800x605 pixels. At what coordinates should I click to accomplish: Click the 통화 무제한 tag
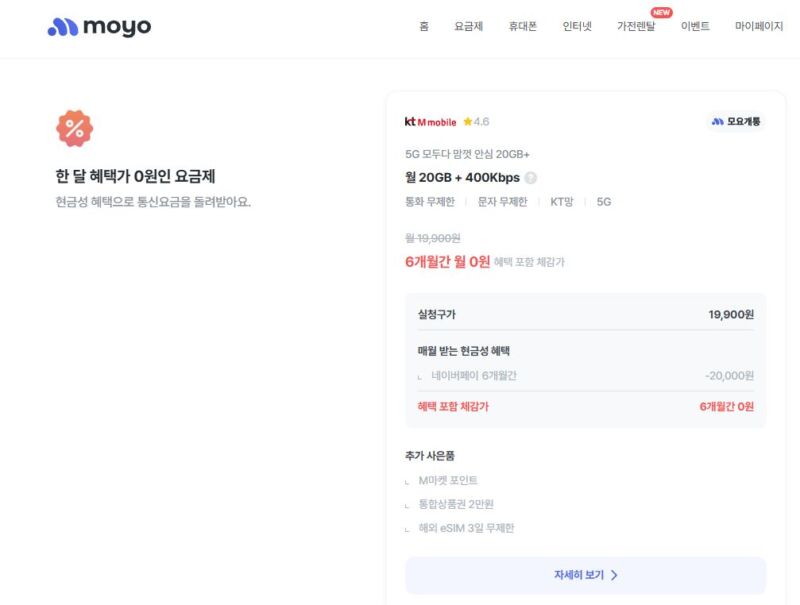430,202
